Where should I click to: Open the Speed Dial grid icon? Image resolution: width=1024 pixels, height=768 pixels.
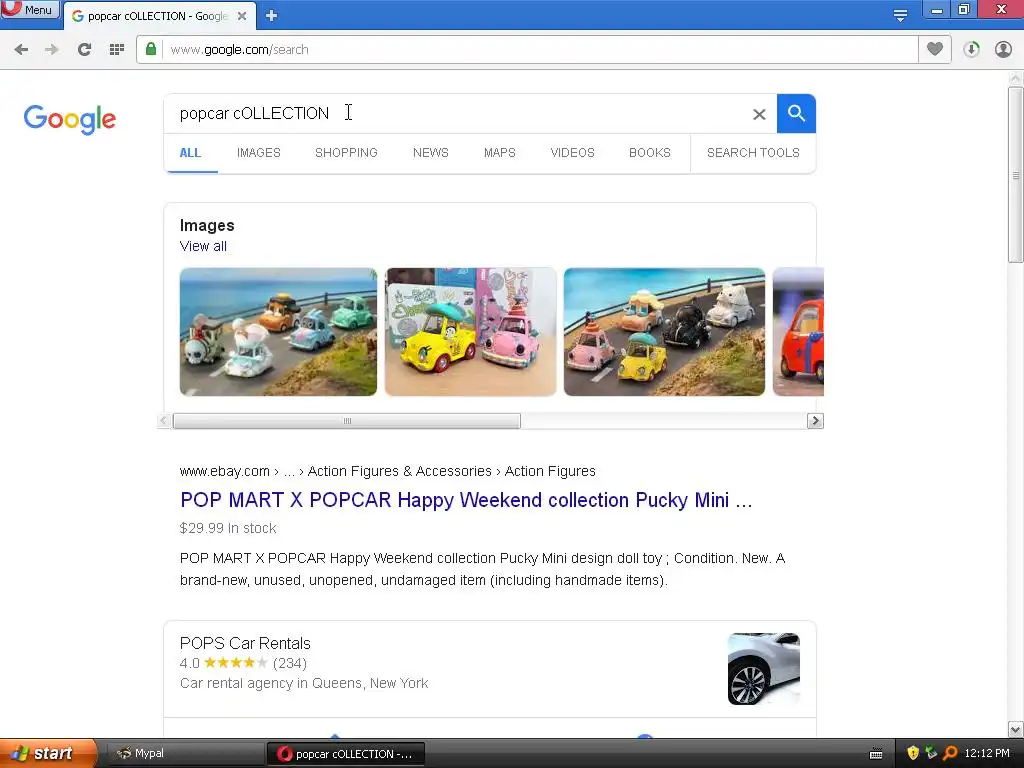pos(117,50)
